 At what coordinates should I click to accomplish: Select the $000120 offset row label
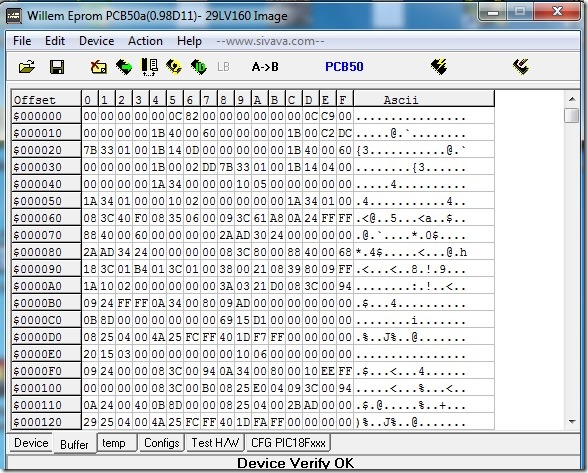pyautogui.click(x=46, y=422)
